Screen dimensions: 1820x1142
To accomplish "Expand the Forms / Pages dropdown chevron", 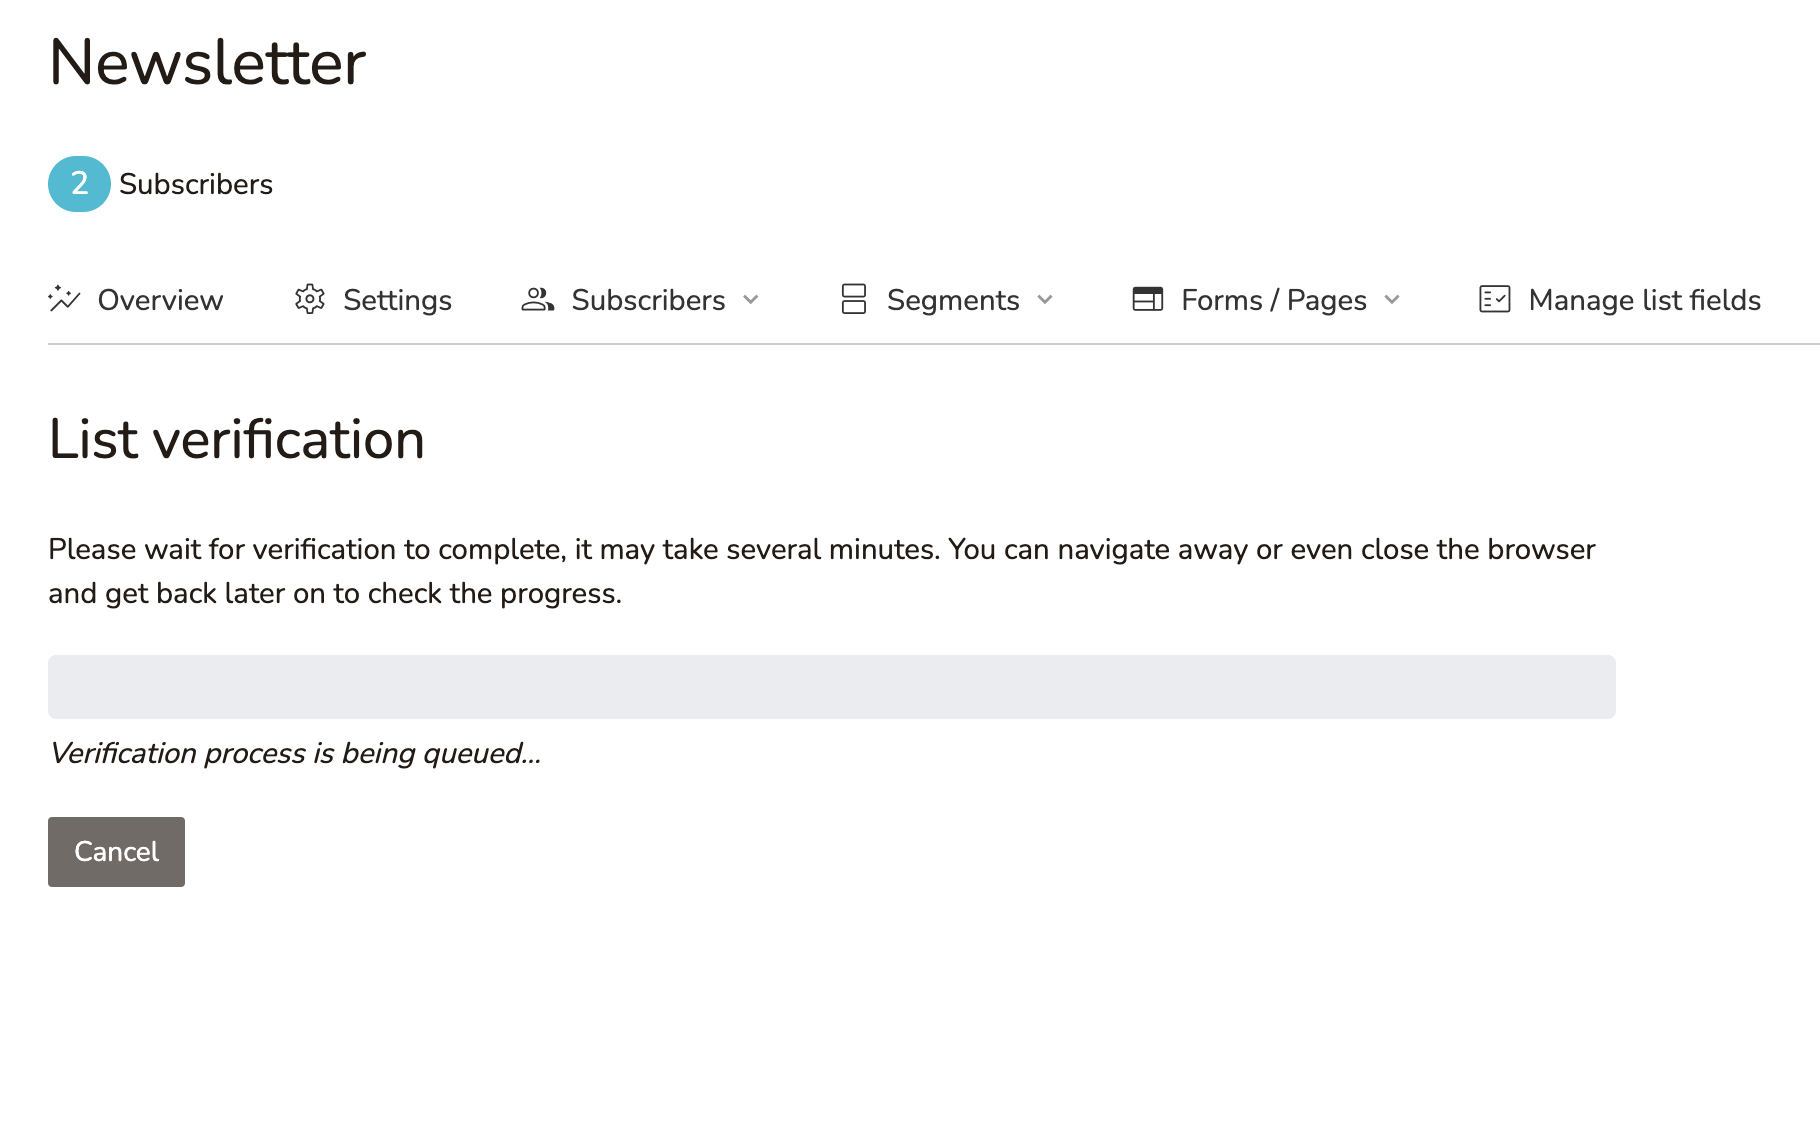I will (x=1392, y=300).
